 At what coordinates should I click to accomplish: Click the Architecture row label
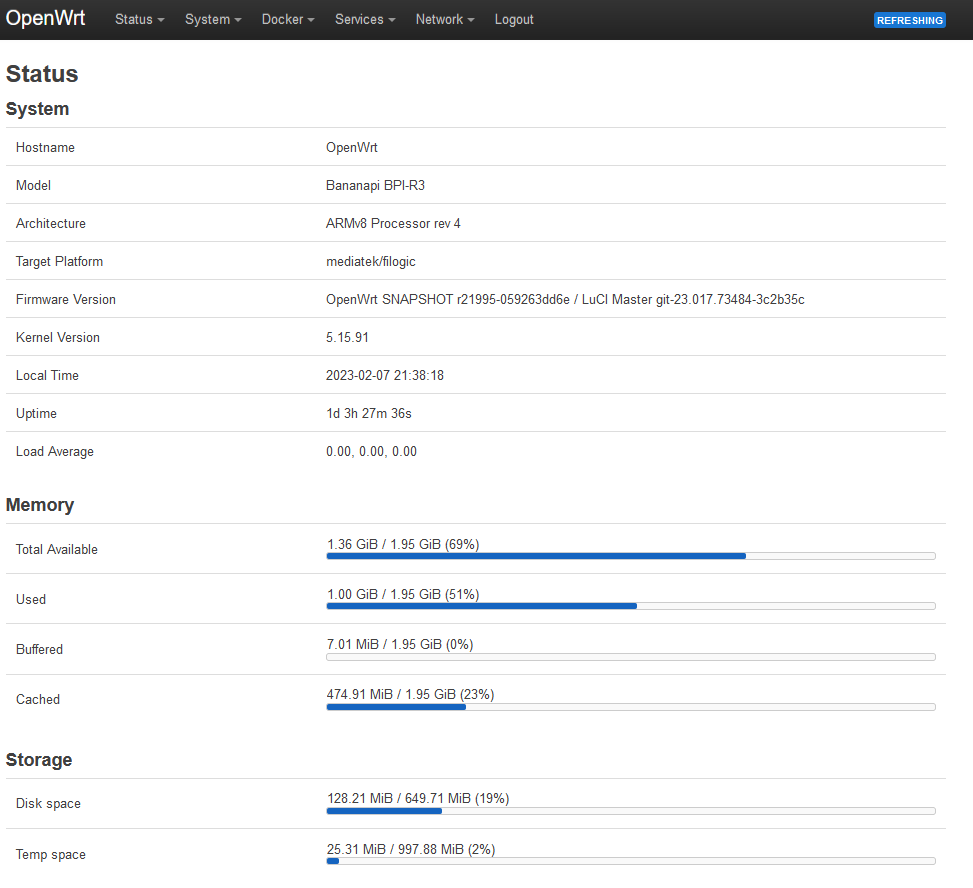pos(51,223)
